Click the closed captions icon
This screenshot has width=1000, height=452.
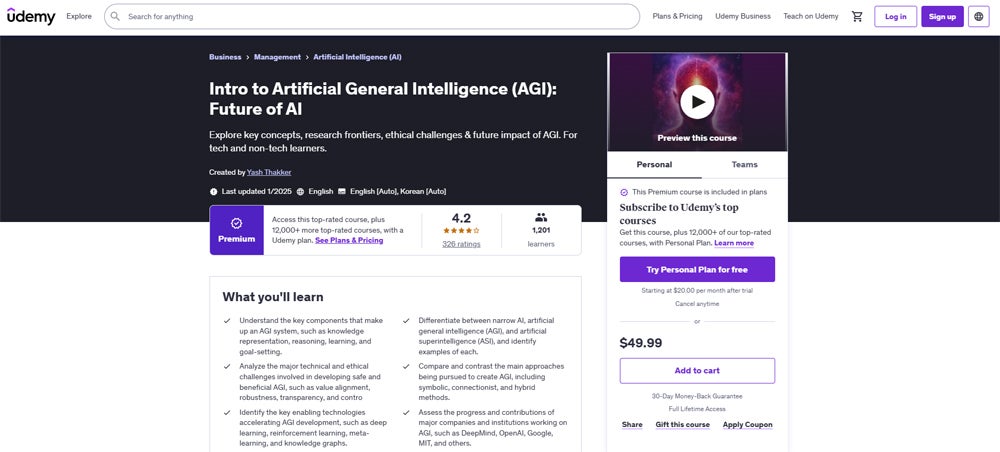(x=342, y=191)
